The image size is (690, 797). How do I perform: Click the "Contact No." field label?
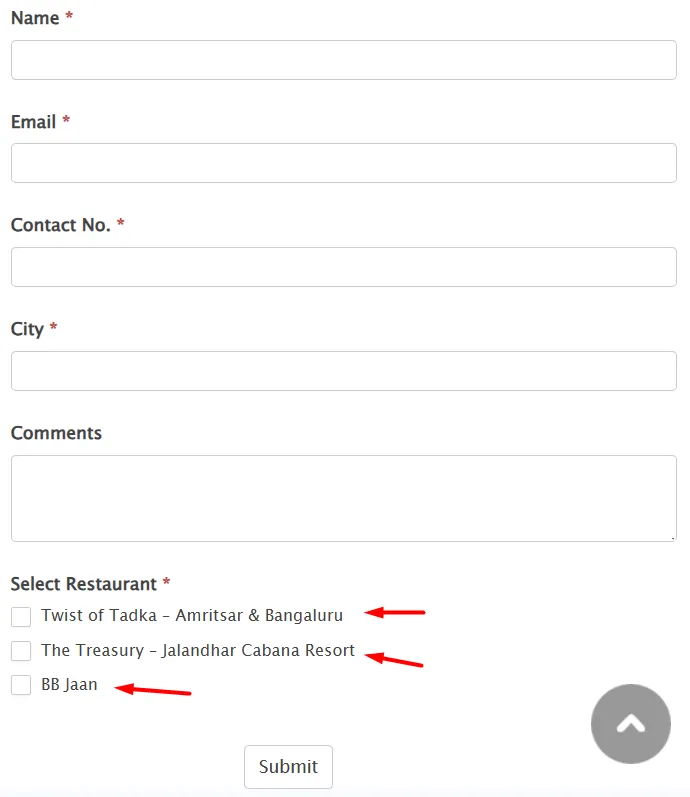coord(61,225)
